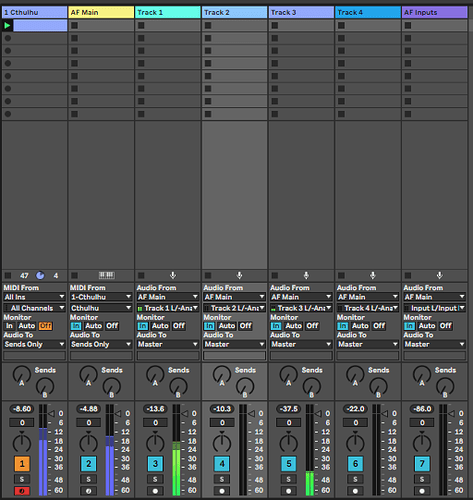Screen dimensions: 473x500
Task: Stop clips on Track 3
Action: pos(275,275)
